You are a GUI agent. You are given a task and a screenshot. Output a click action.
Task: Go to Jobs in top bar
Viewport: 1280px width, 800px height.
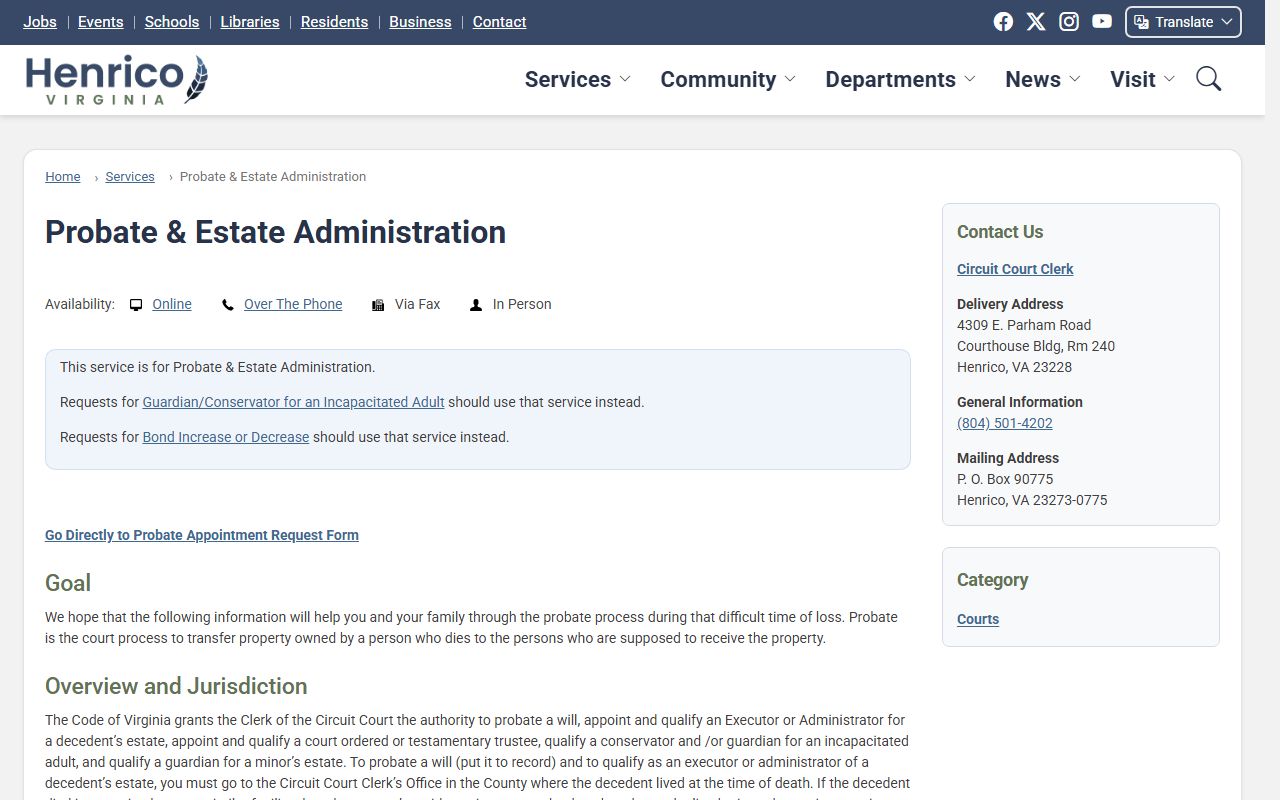[x=40, y=22]
